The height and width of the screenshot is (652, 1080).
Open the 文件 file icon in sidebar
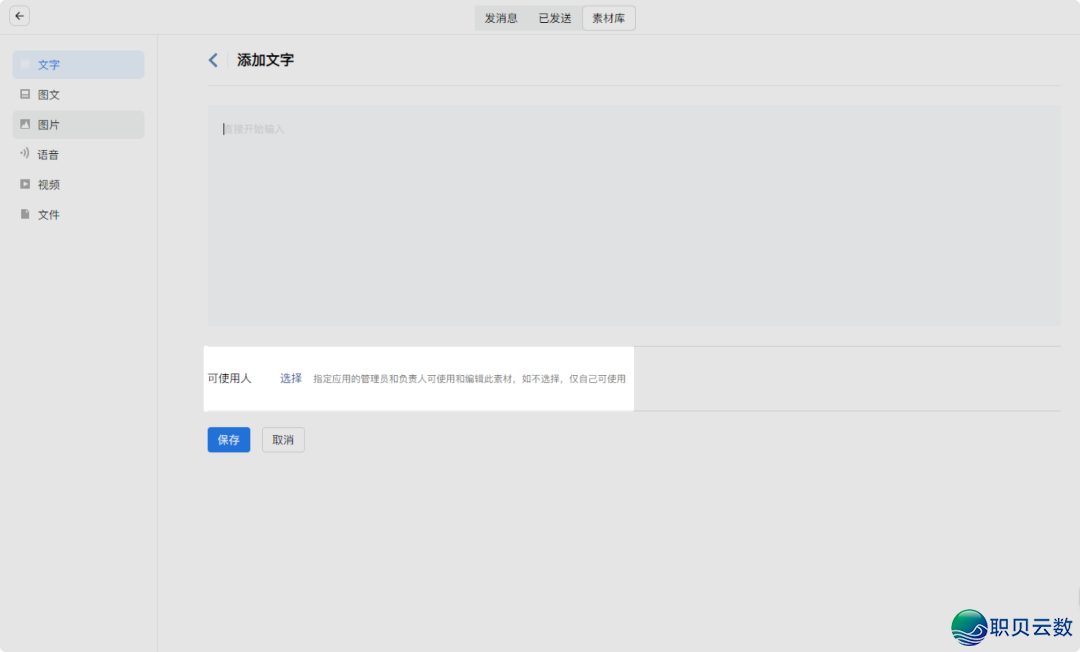click(x=23, y=214)
